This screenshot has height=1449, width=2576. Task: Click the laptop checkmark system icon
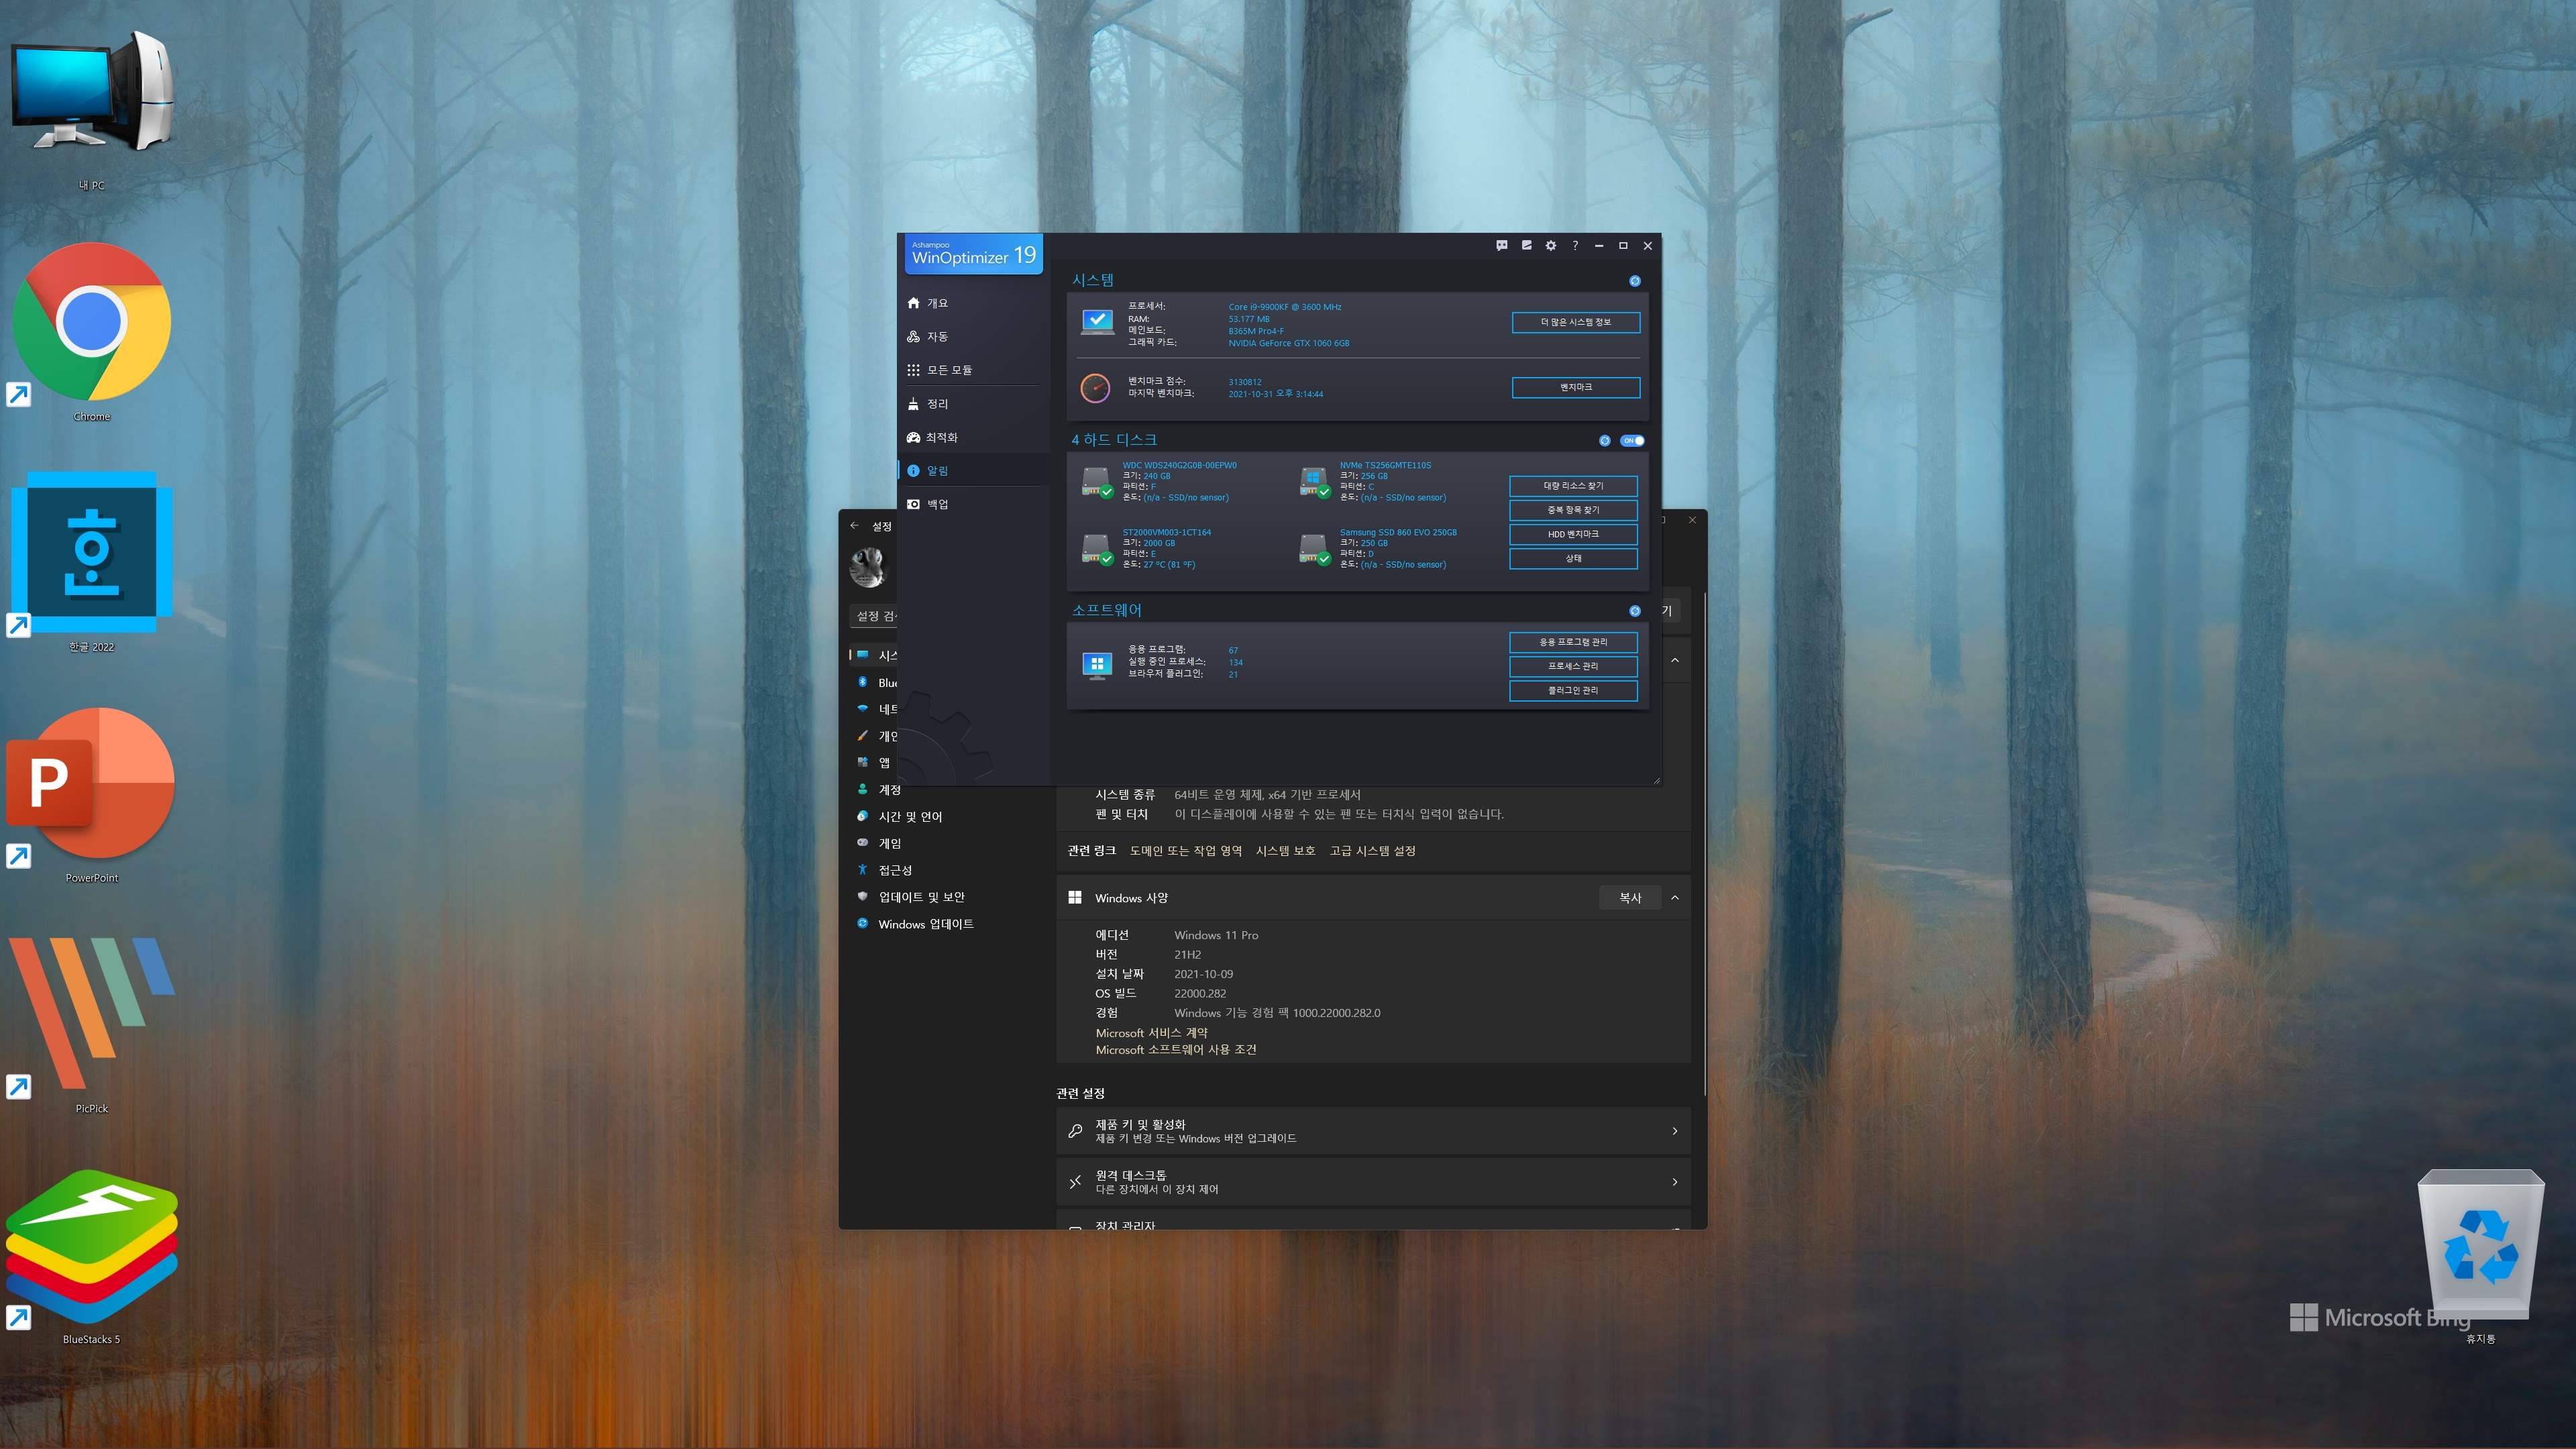coord(1097,322)
